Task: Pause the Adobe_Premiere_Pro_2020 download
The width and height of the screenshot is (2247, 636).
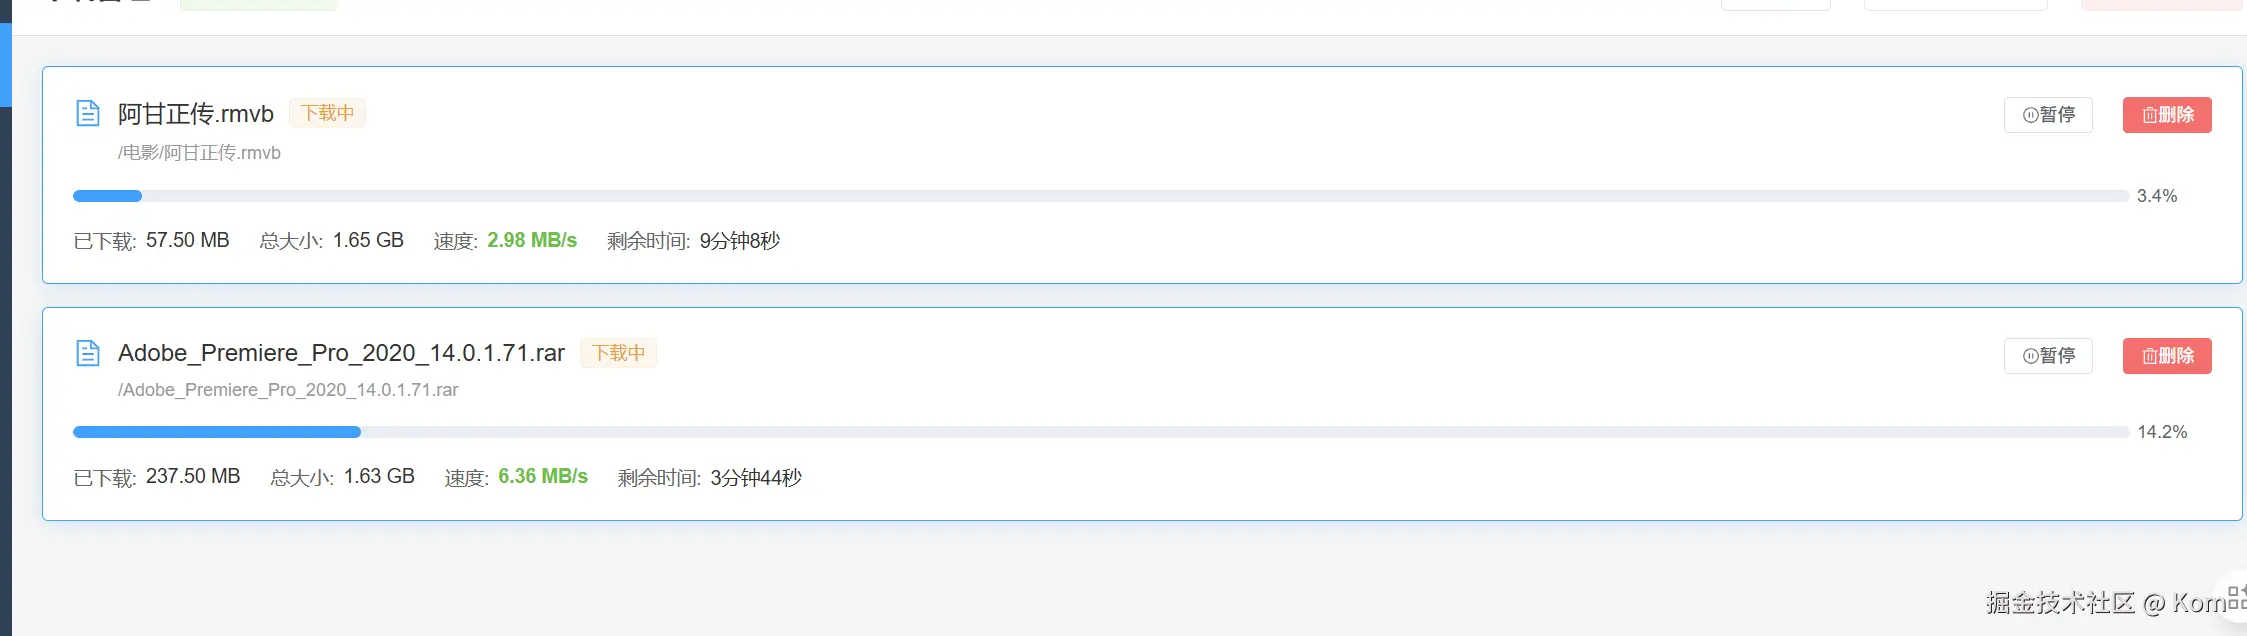Action: click(x=2047, y=355)
